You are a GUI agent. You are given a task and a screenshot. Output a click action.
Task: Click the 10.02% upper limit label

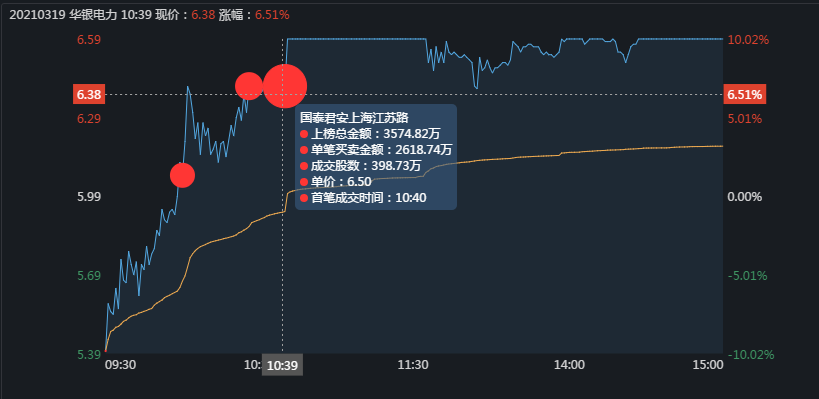tap(747, 40)
